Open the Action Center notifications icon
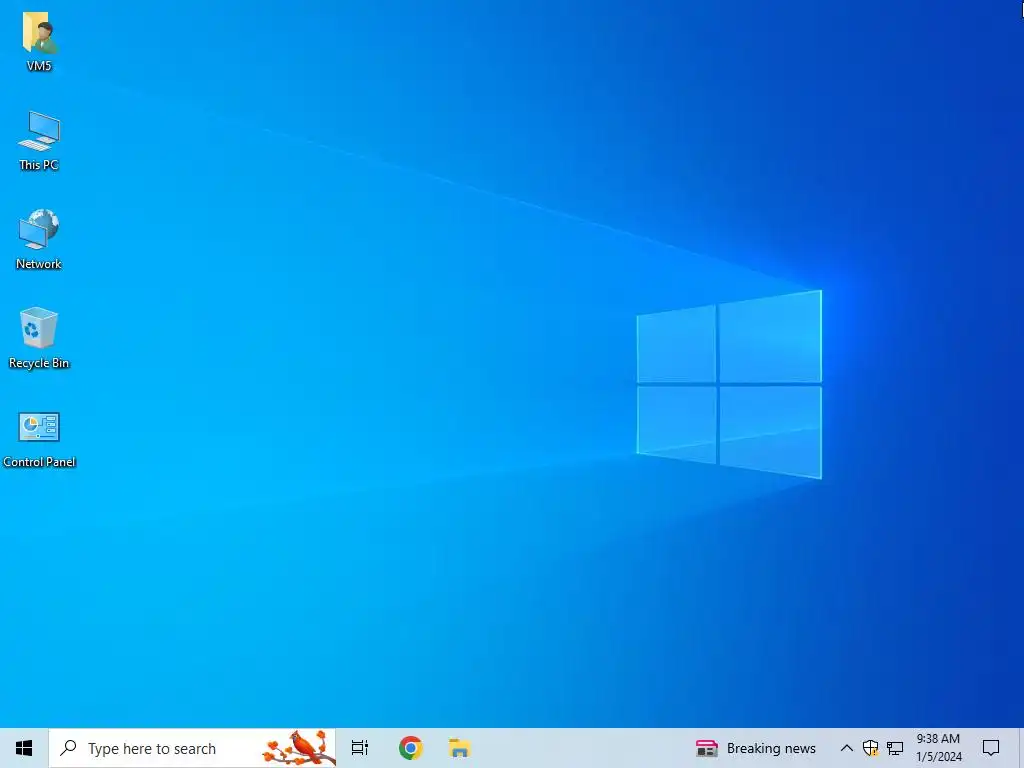The width and height of the screenshot is (1024, 768). point(991,748)
